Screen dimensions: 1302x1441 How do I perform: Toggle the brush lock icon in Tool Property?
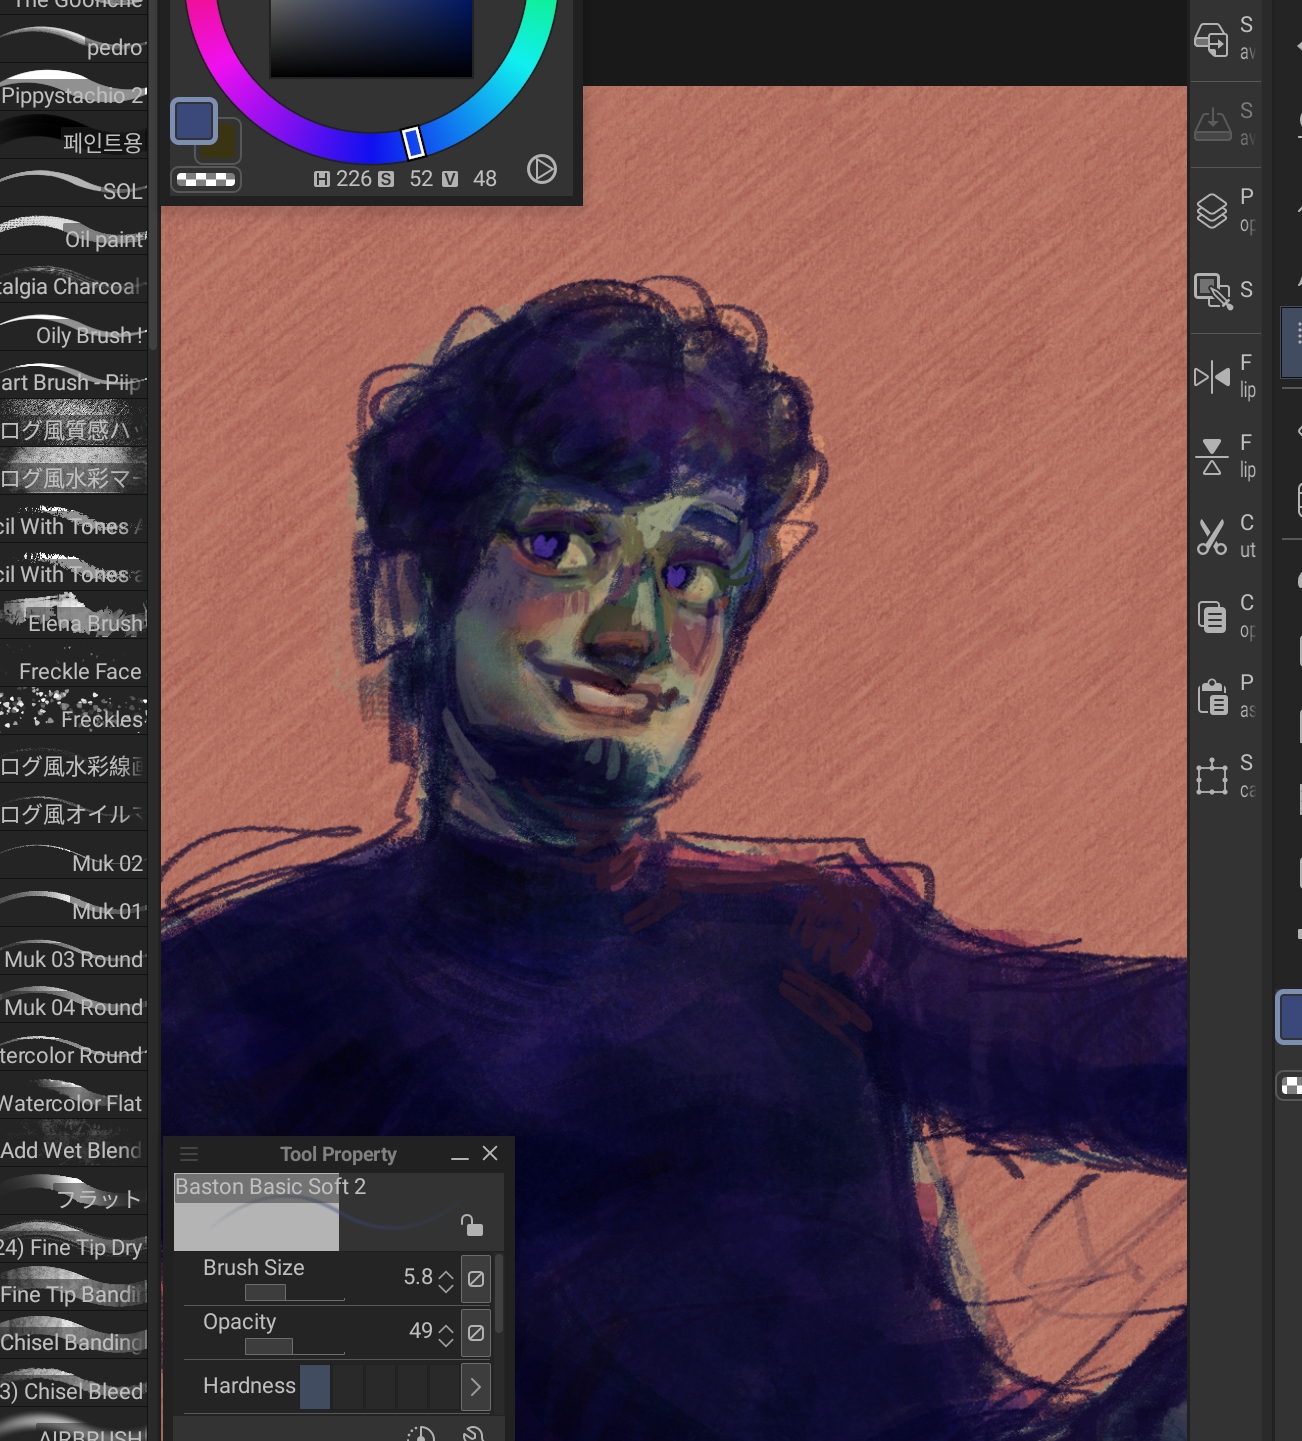pos(471,1225)
